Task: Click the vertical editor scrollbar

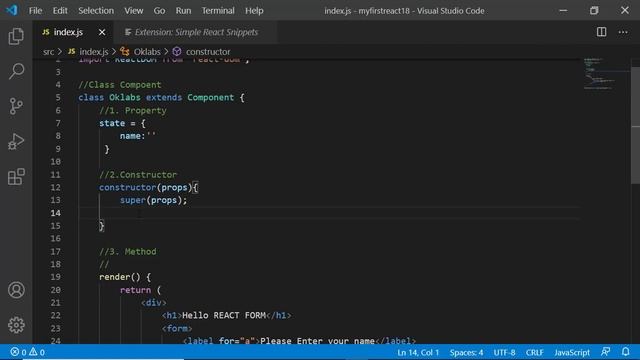Action: point(635,125)
